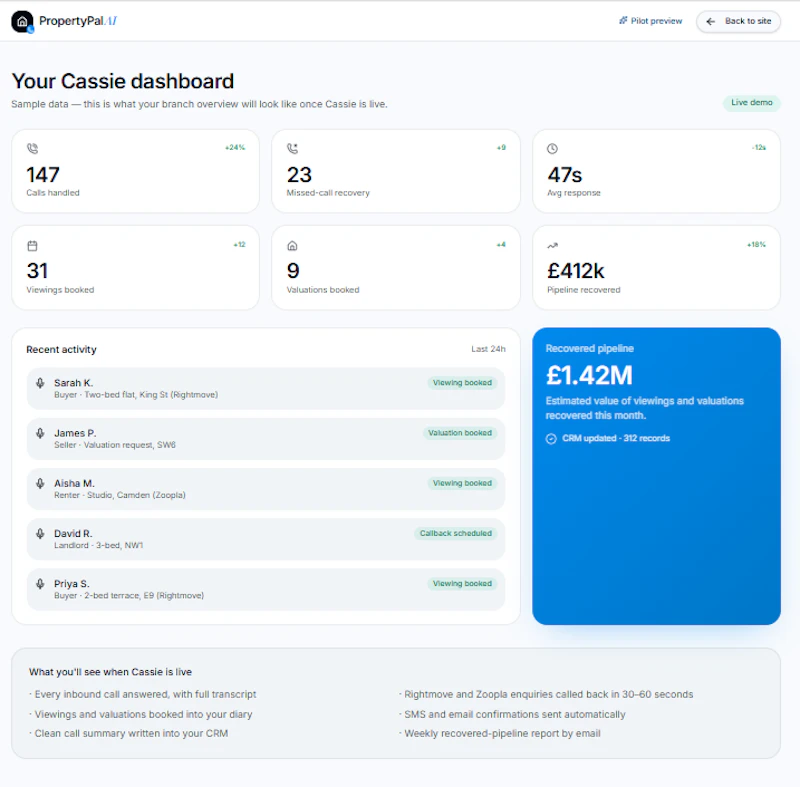Click the +4 change on Valuations booked
This screenshot has width=800, height=787.
[x=502, y=244]
